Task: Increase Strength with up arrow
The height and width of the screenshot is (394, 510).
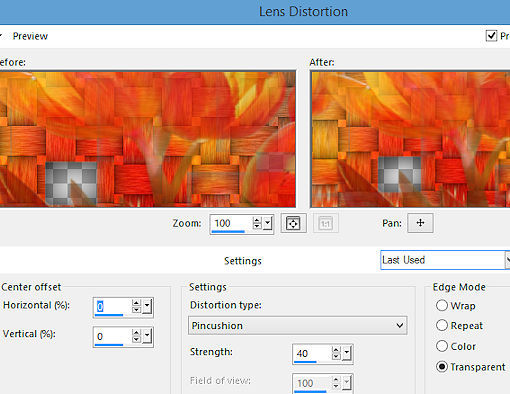Action: (336, 350)
